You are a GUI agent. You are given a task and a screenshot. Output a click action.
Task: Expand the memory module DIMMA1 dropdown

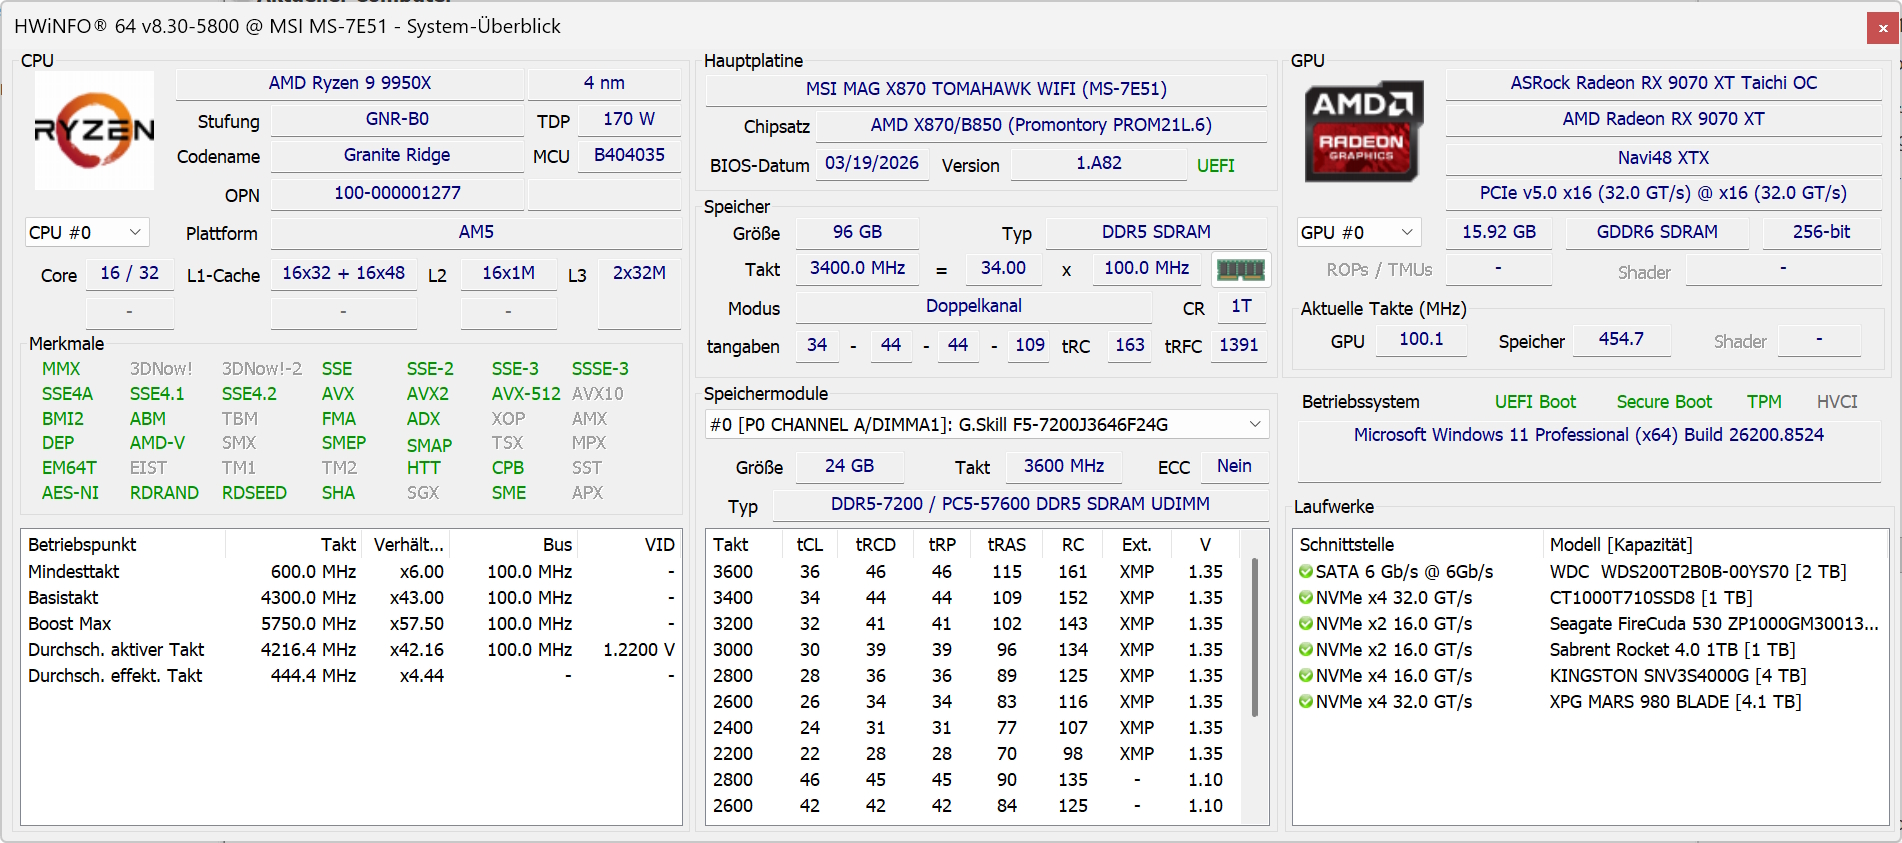pos(987,425)
